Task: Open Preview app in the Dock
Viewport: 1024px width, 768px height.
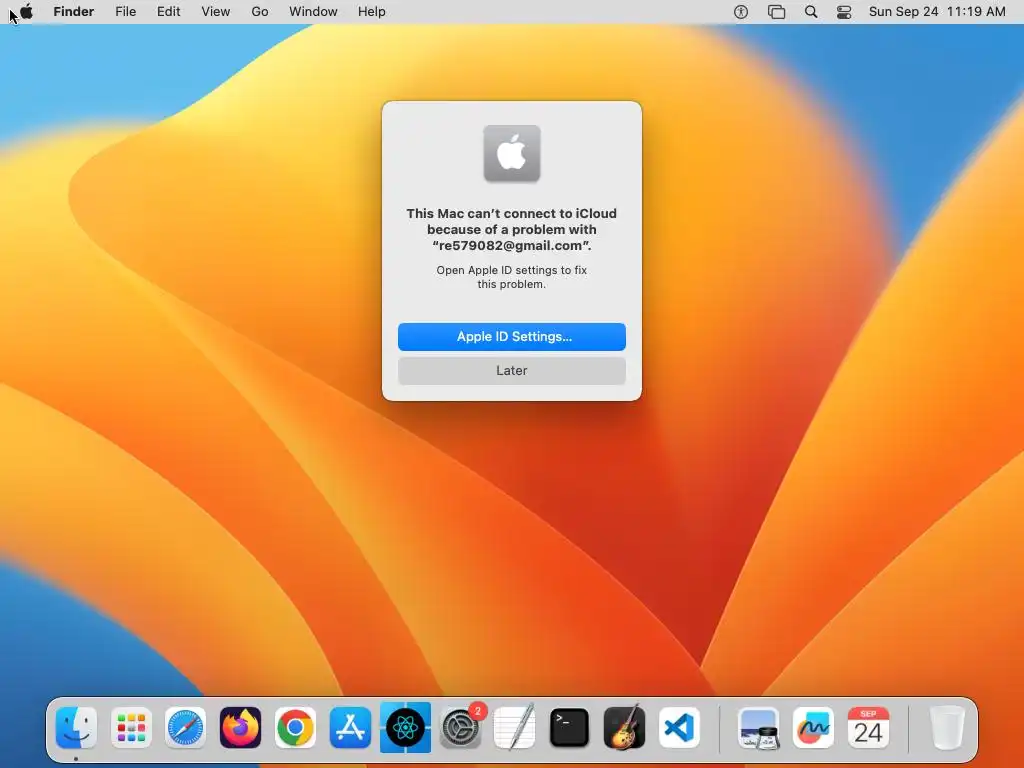Action: click(758, 728)
